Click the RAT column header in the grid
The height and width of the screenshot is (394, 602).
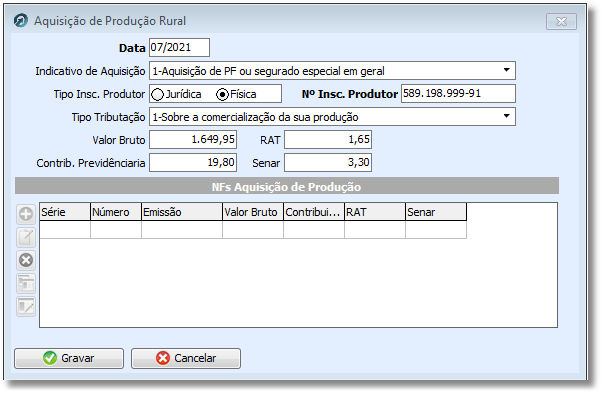(375, 212)
